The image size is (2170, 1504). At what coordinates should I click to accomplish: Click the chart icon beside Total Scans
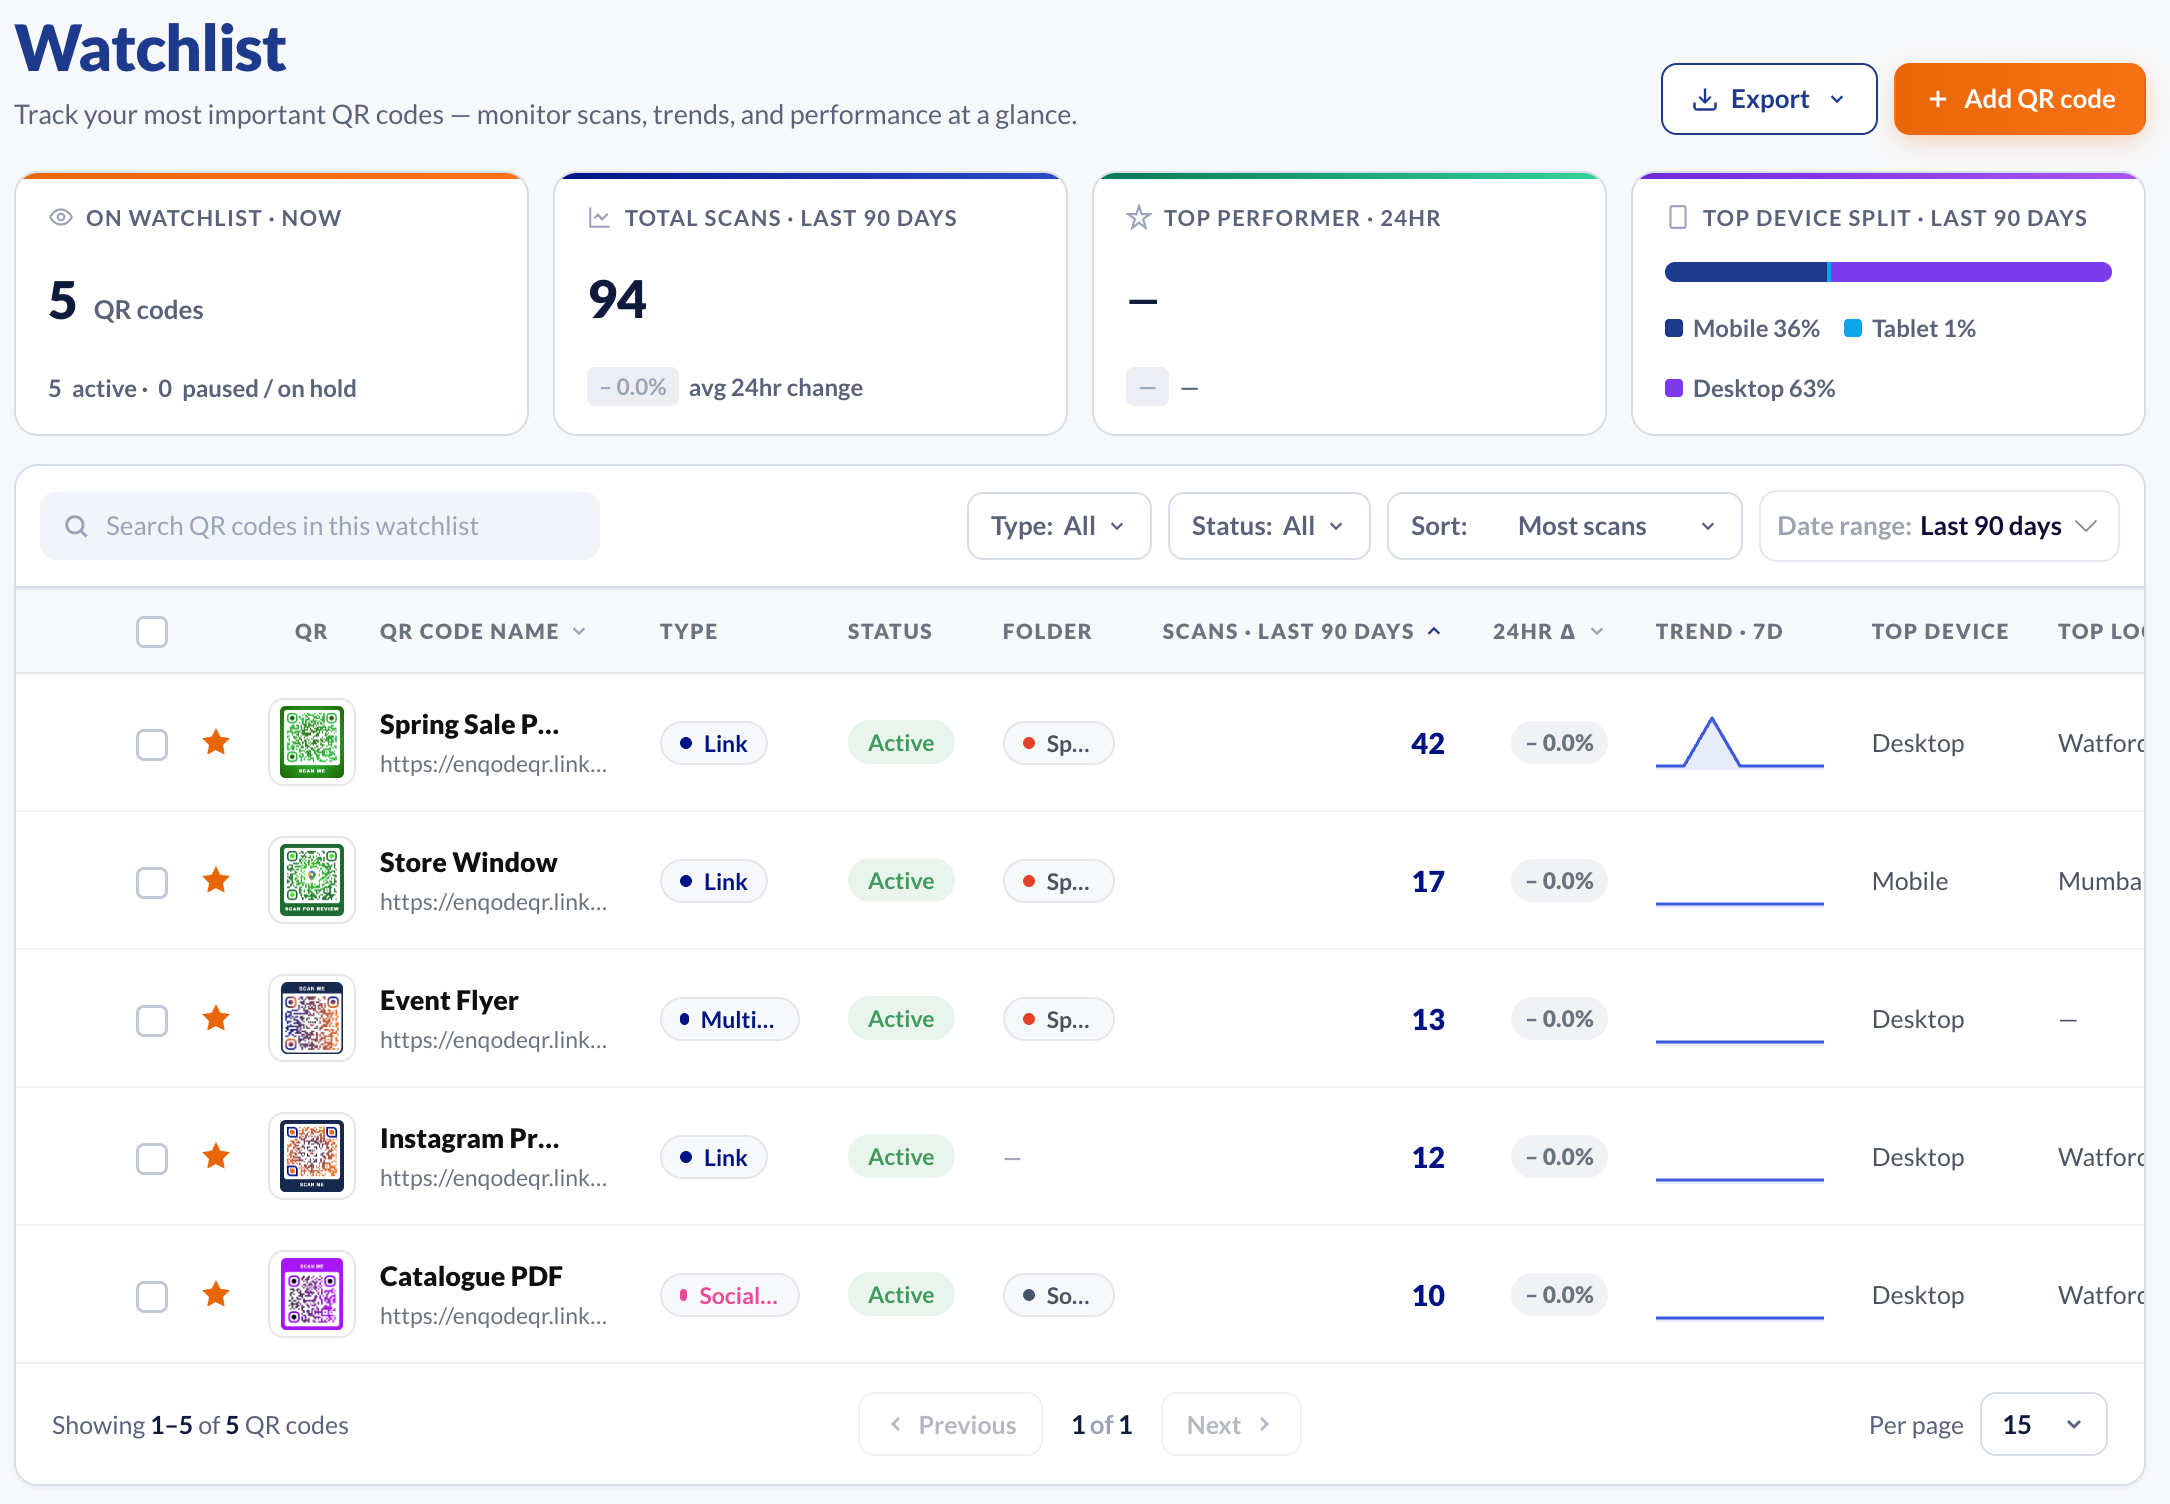tap(599, 217)
